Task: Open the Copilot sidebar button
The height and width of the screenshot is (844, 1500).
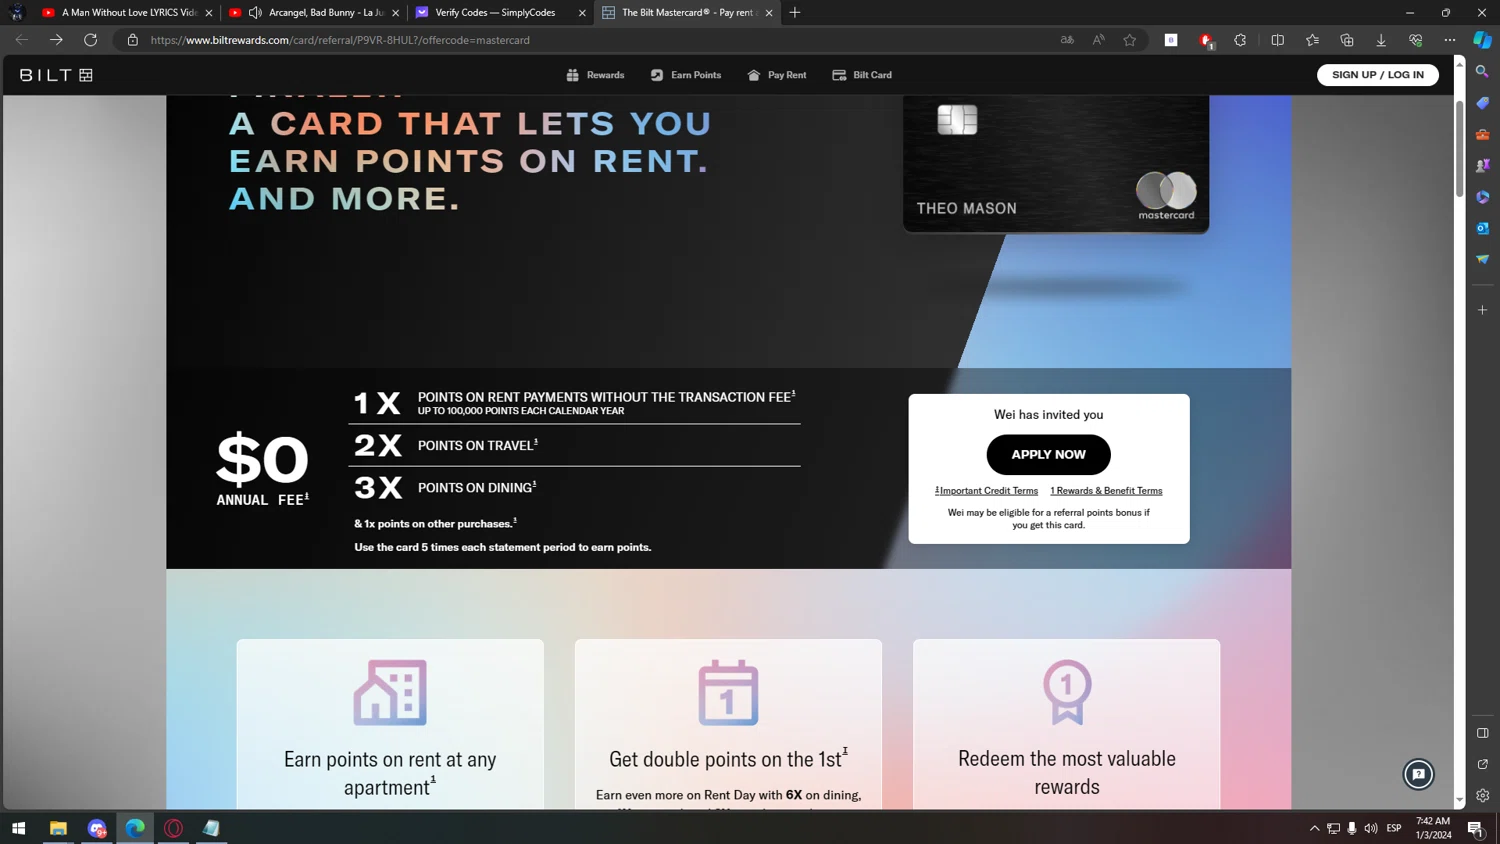Action: coord(1483,40)
